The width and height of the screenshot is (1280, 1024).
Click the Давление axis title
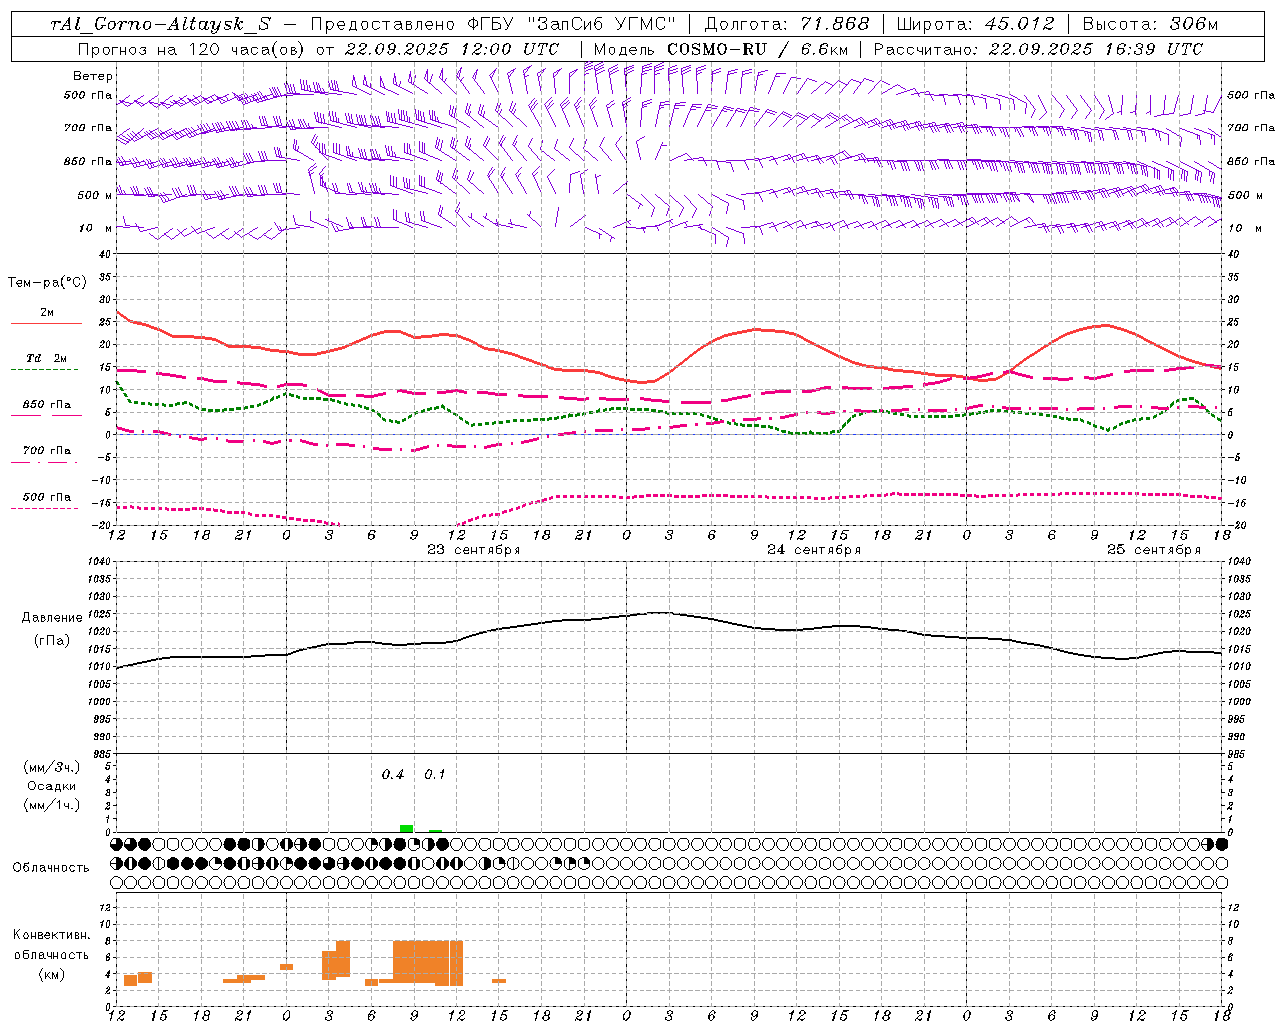[x=52, y=618]
